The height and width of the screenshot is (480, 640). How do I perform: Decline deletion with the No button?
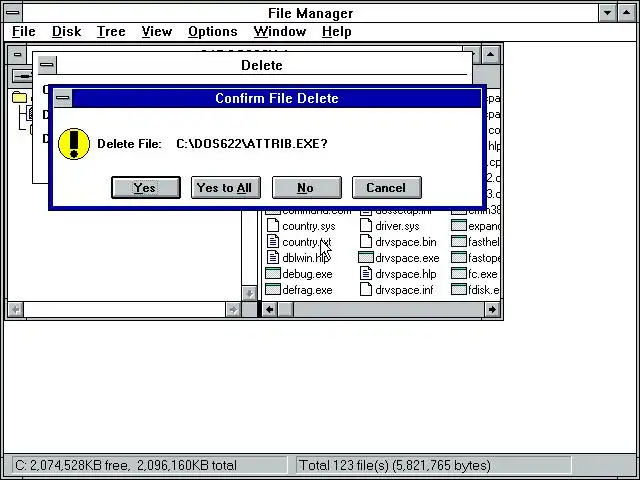pyautogui.click(x=307, y=188)
